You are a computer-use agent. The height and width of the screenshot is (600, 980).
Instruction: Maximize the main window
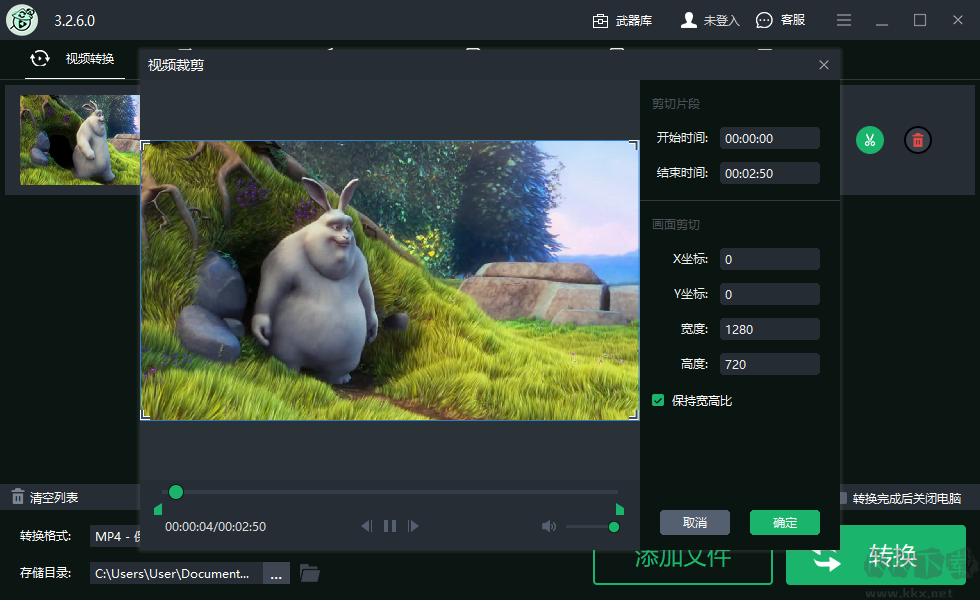coord(920,20)
